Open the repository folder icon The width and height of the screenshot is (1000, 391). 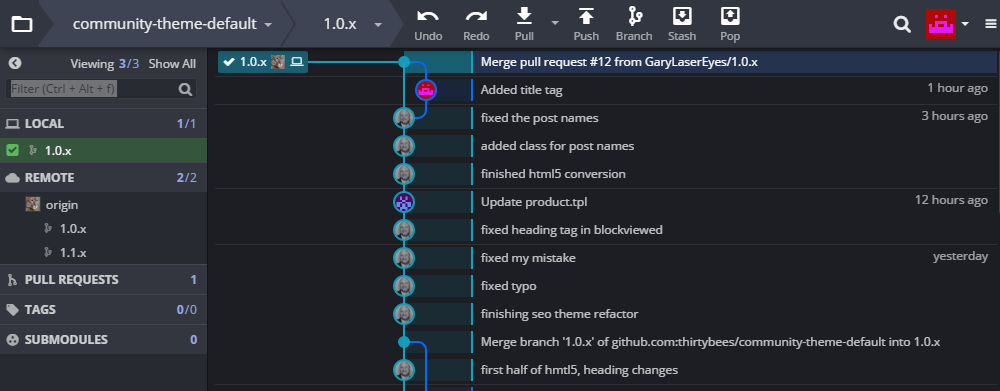coord(22,24)
